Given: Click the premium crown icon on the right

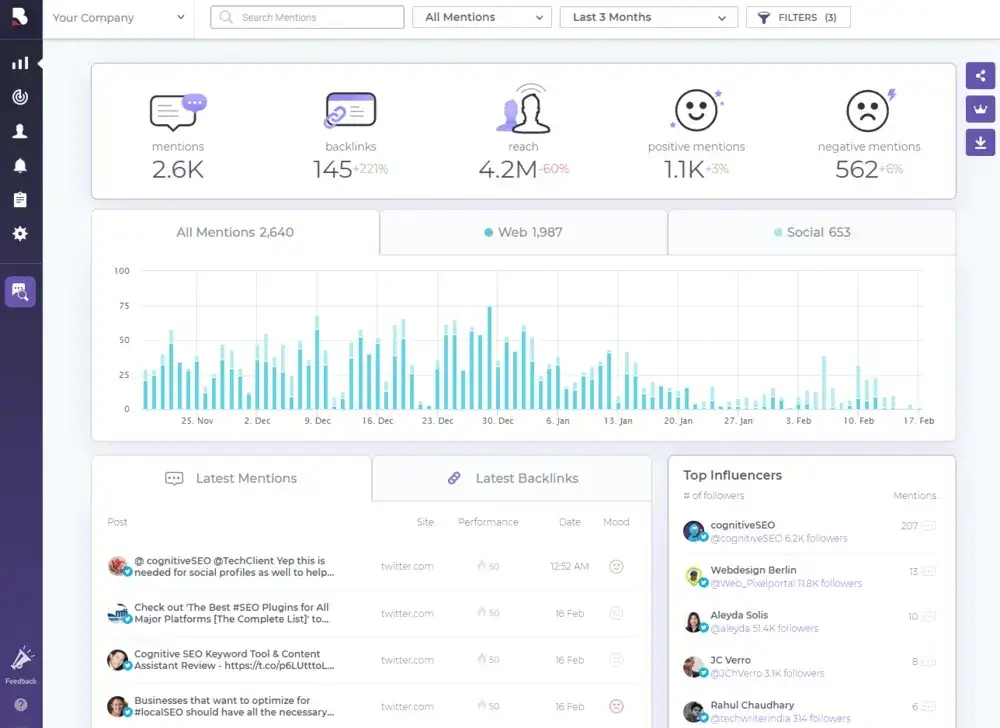Looking at the screenshot, I should coord(981,108).
